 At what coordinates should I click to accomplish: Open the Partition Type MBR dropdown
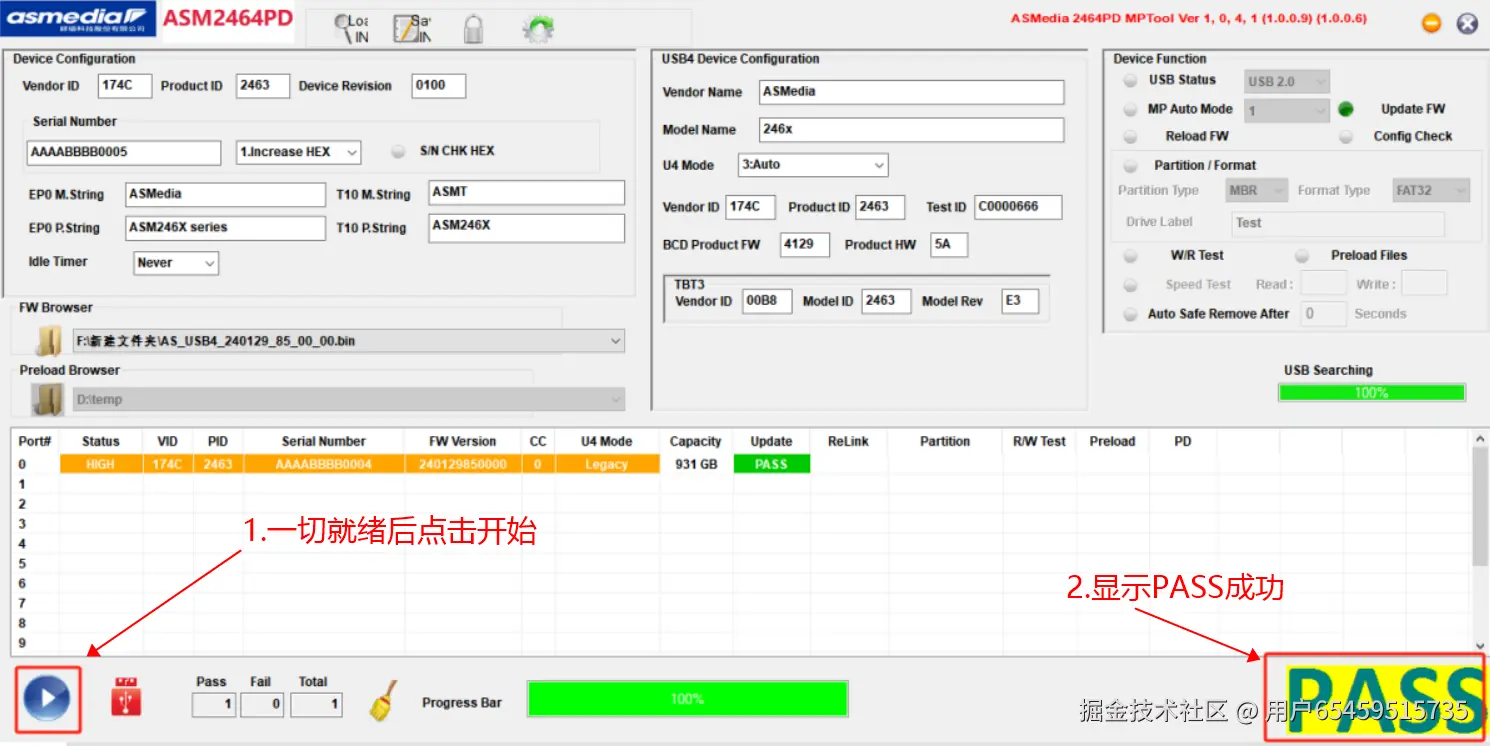[x=1257, y=190]
